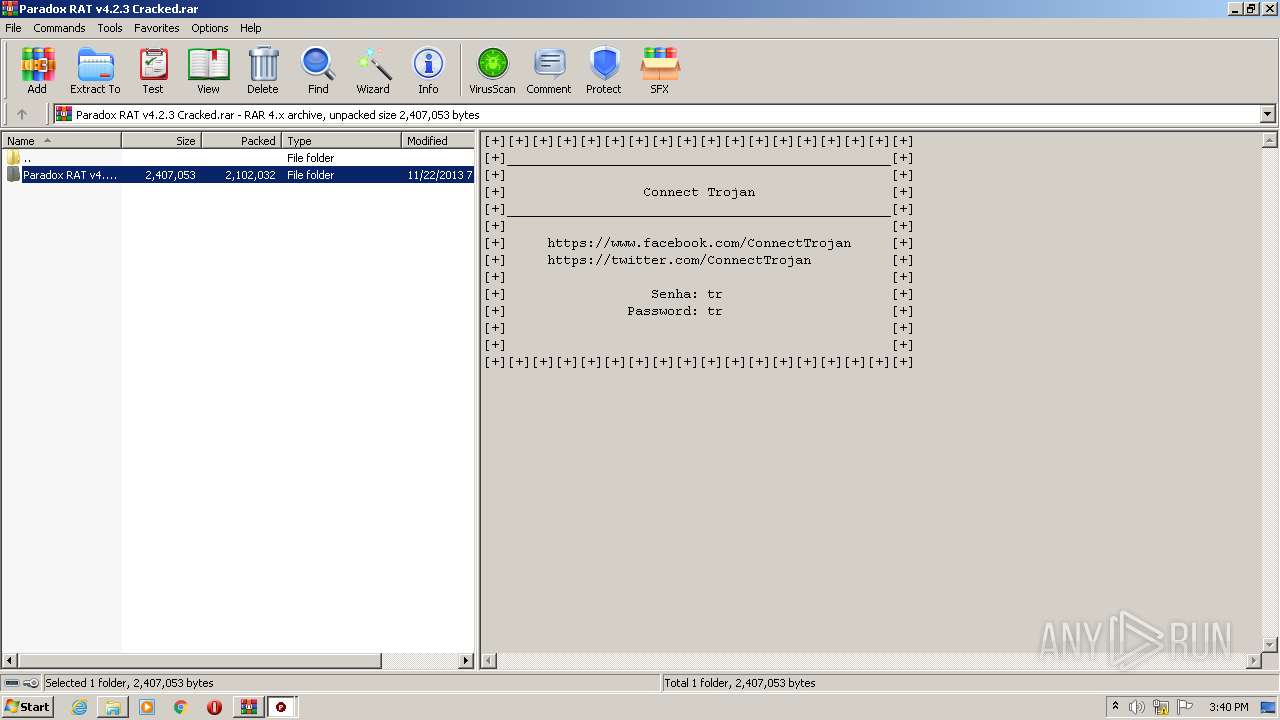Open the View file tool

coord(208,70)
